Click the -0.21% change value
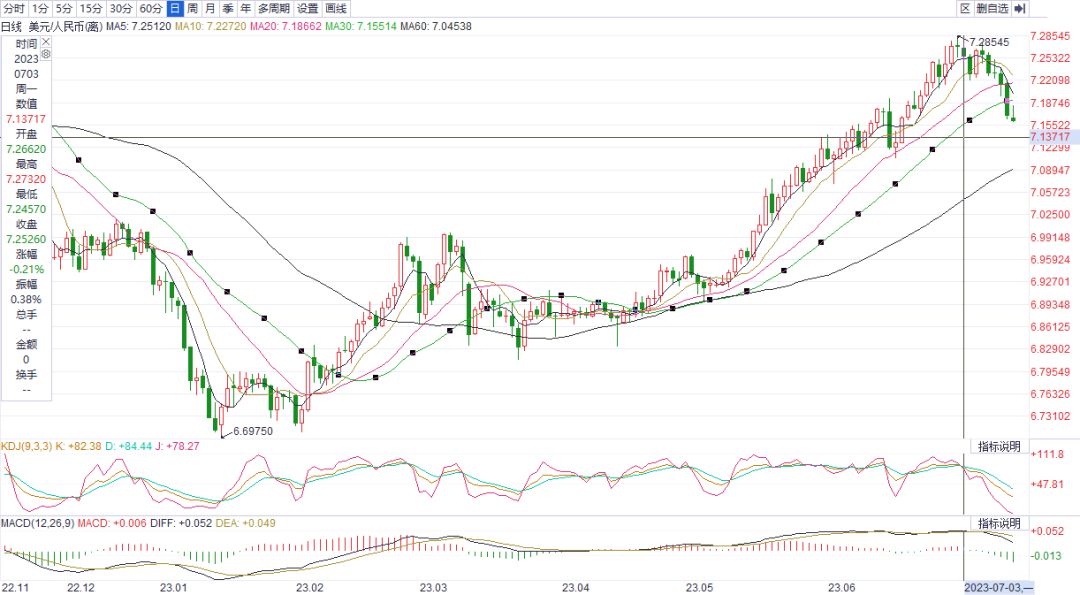The height and width of the screenshot is (595, 1080). 26,269
